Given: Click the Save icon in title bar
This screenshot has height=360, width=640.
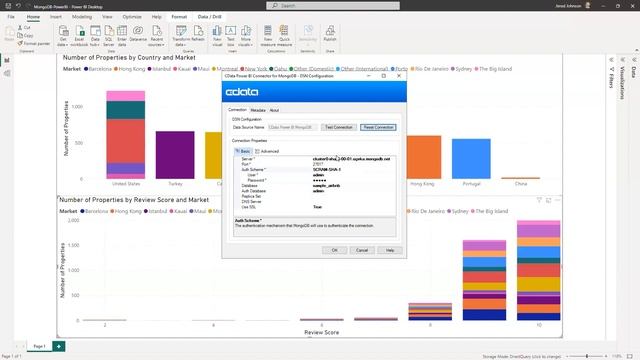Looking at the screenshot, I should [x=8, y=6].
